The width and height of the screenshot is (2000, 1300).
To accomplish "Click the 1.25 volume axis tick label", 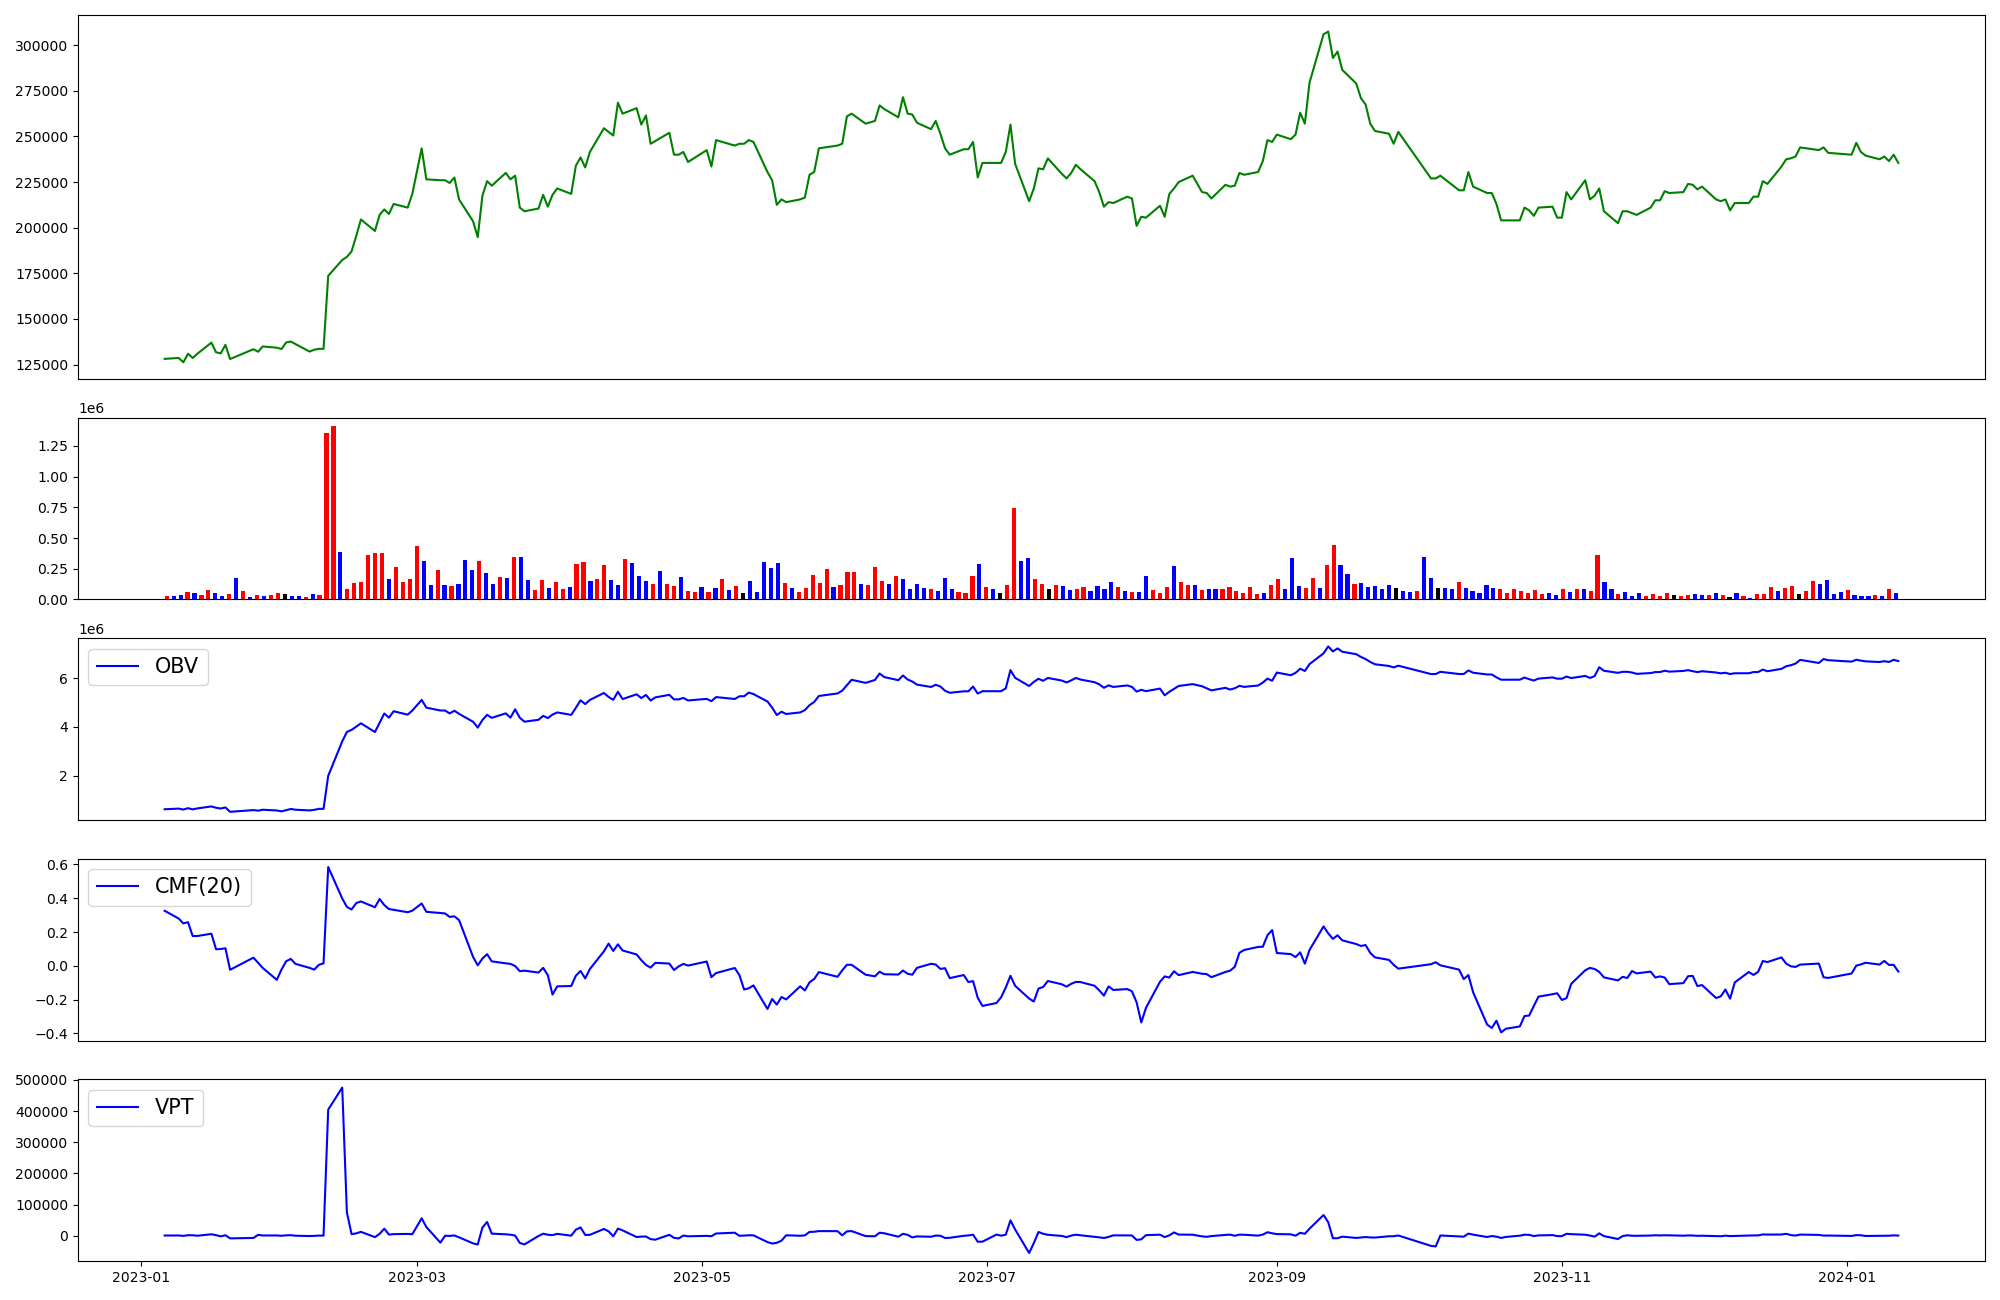I will [x=52, y=447].
